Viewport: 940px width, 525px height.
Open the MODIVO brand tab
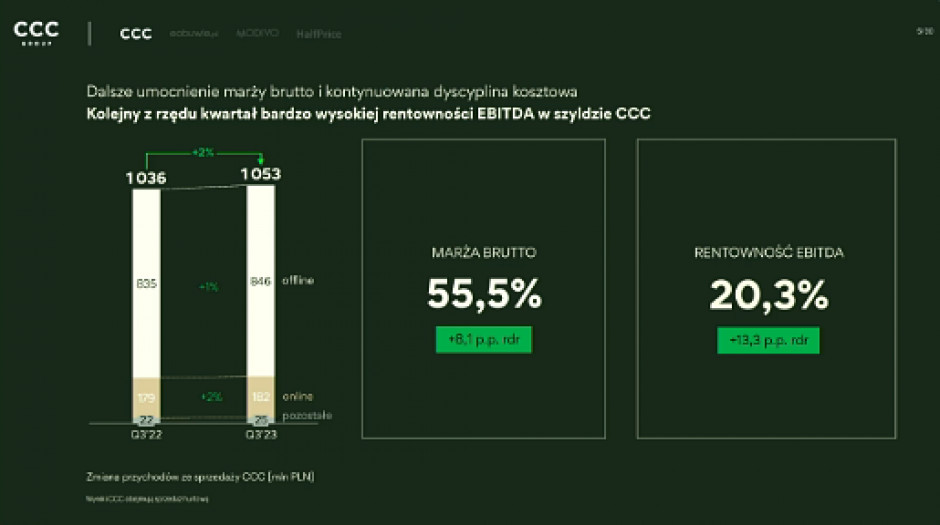pyautogui.click(x=256, y=34)
